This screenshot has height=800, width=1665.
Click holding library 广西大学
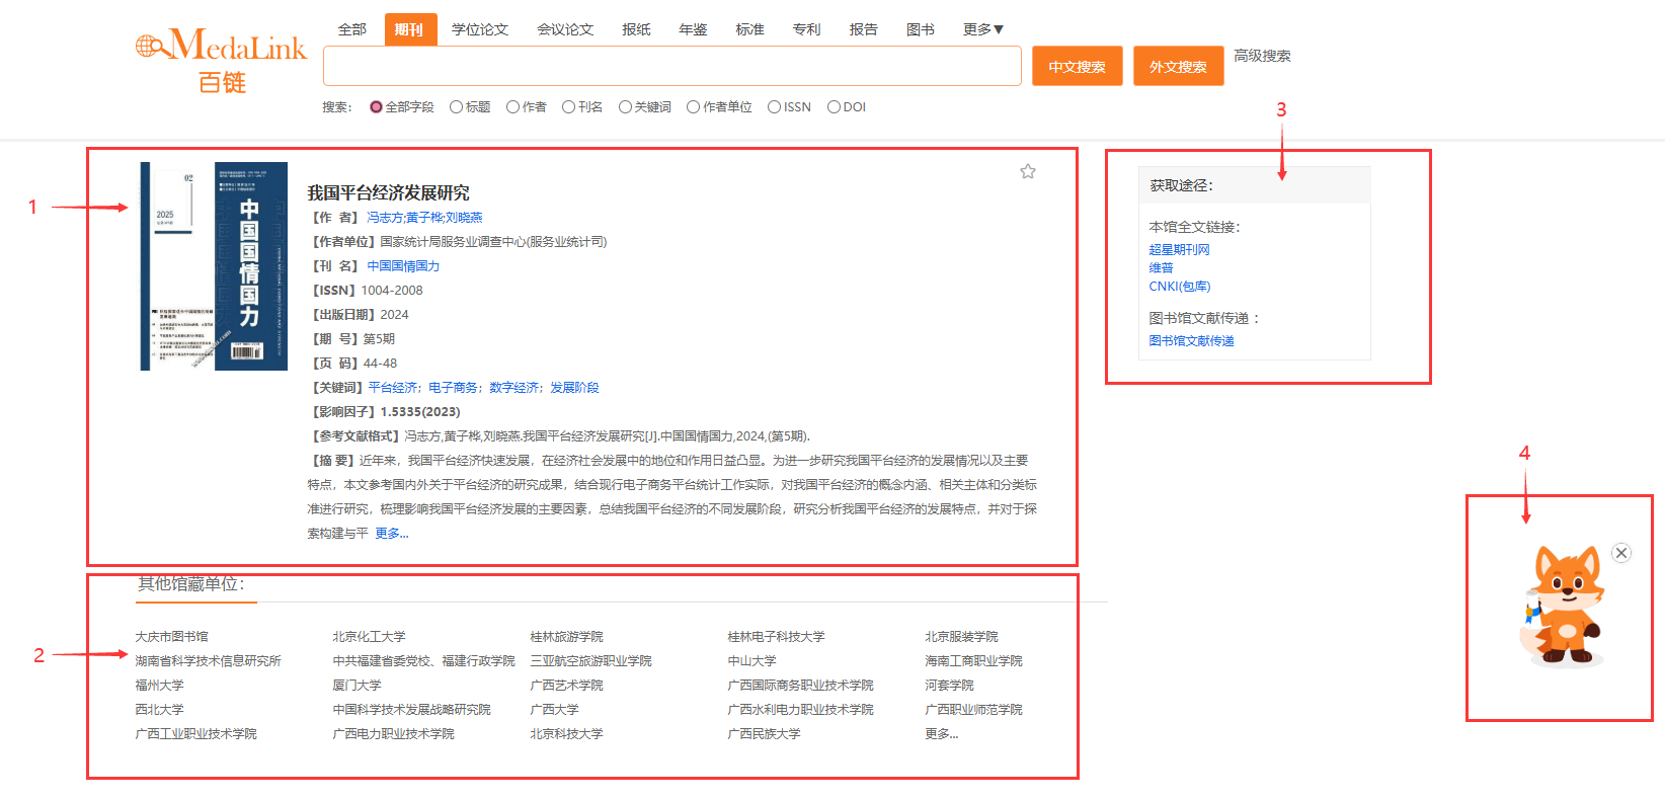(x=555, y=710)
